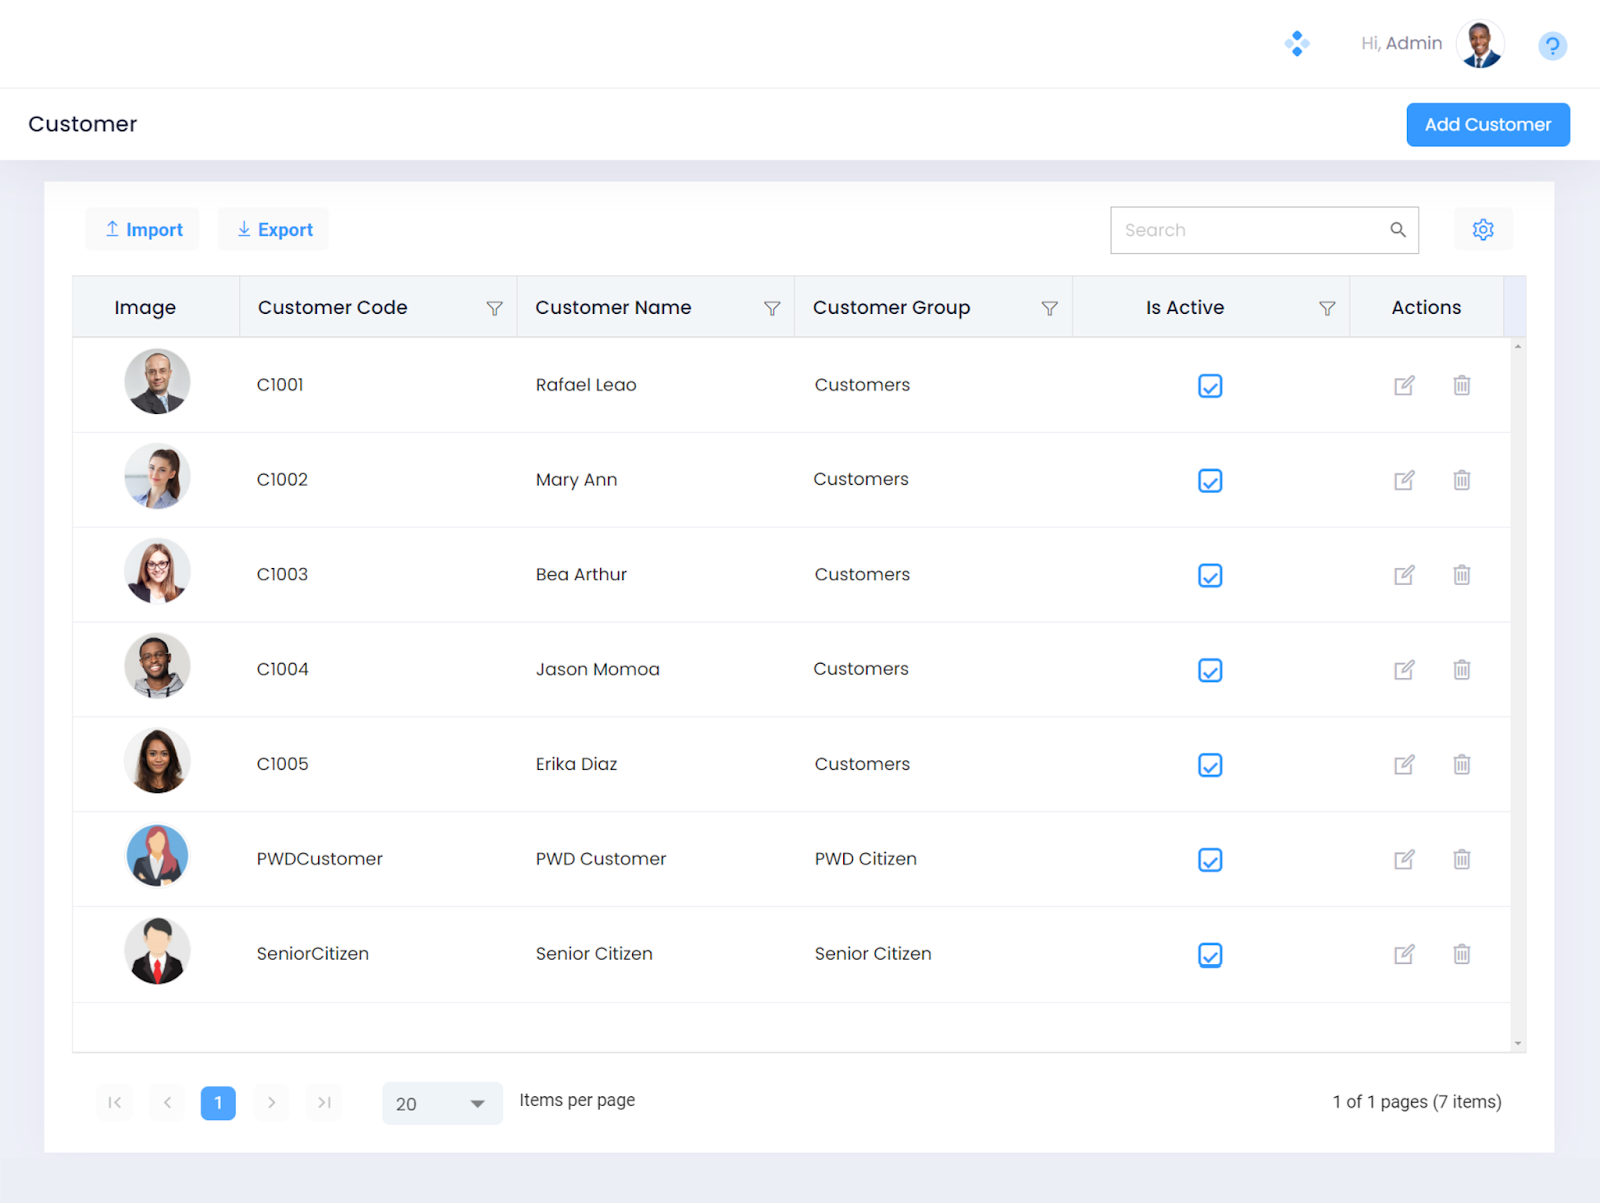Click the Import button
1600x1203 pixels.
(143, 230)
